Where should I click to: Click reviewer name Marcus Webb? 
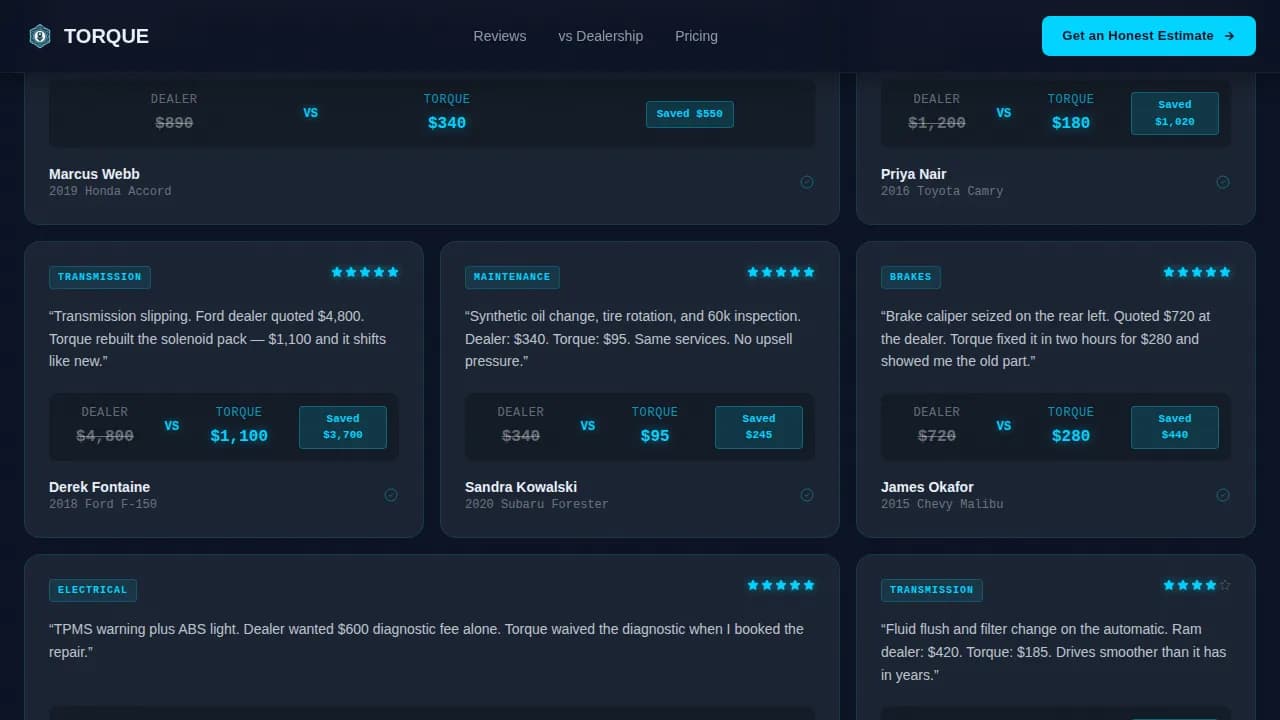[94, 174]
